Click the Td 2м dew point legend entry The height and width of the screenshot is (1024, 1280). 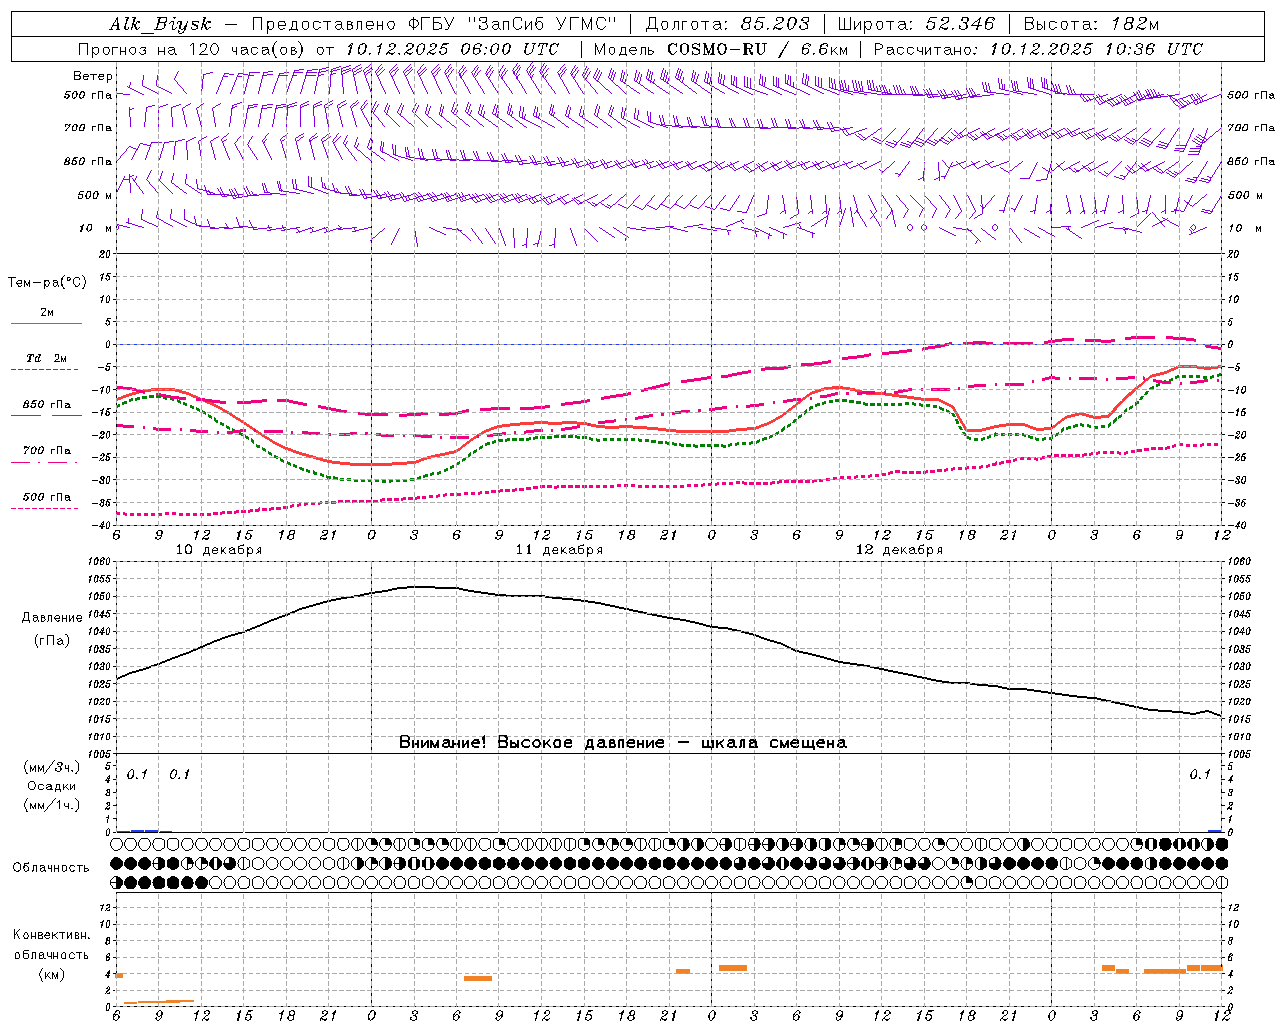[x=47, y=358]
